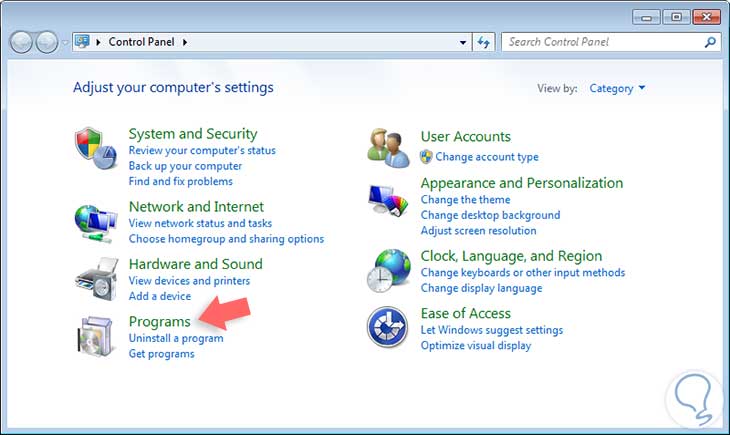Viewport: 730px width, 435px height.
Task: Open the Programs category heading
Action: (x=160, y=321)
